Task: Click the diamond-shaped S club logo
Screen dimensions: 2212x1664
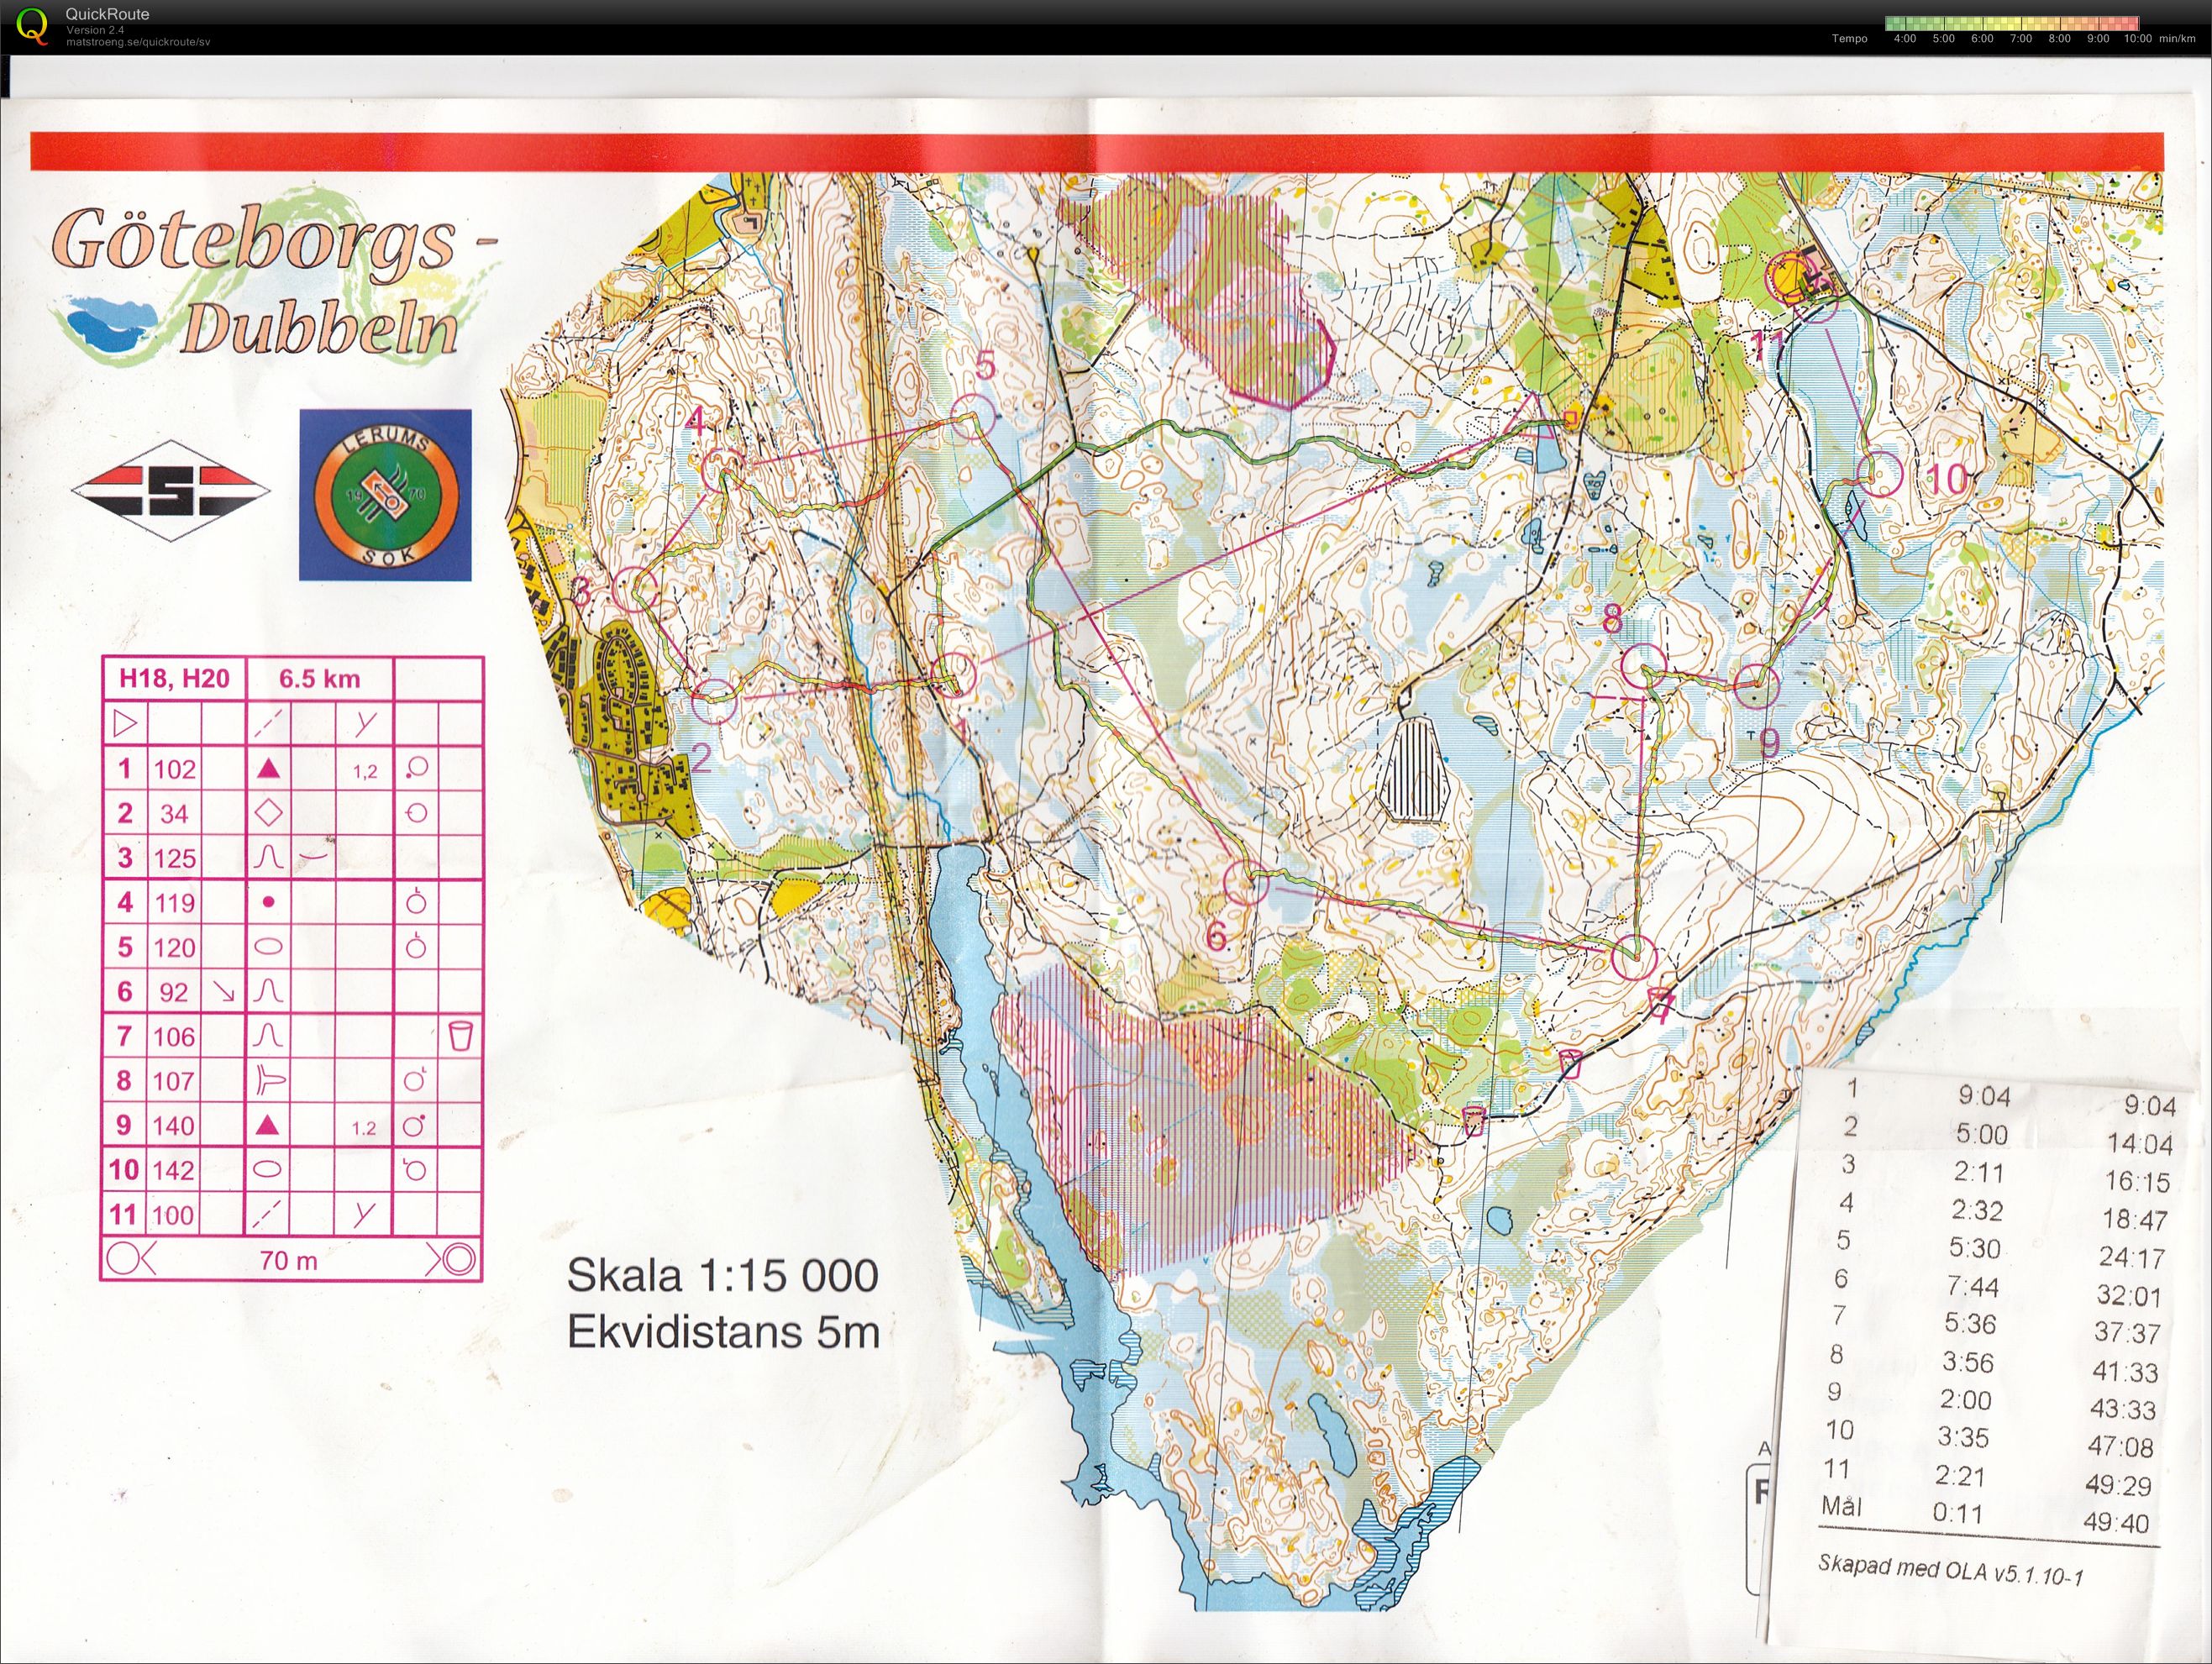Action: point(170,491)
